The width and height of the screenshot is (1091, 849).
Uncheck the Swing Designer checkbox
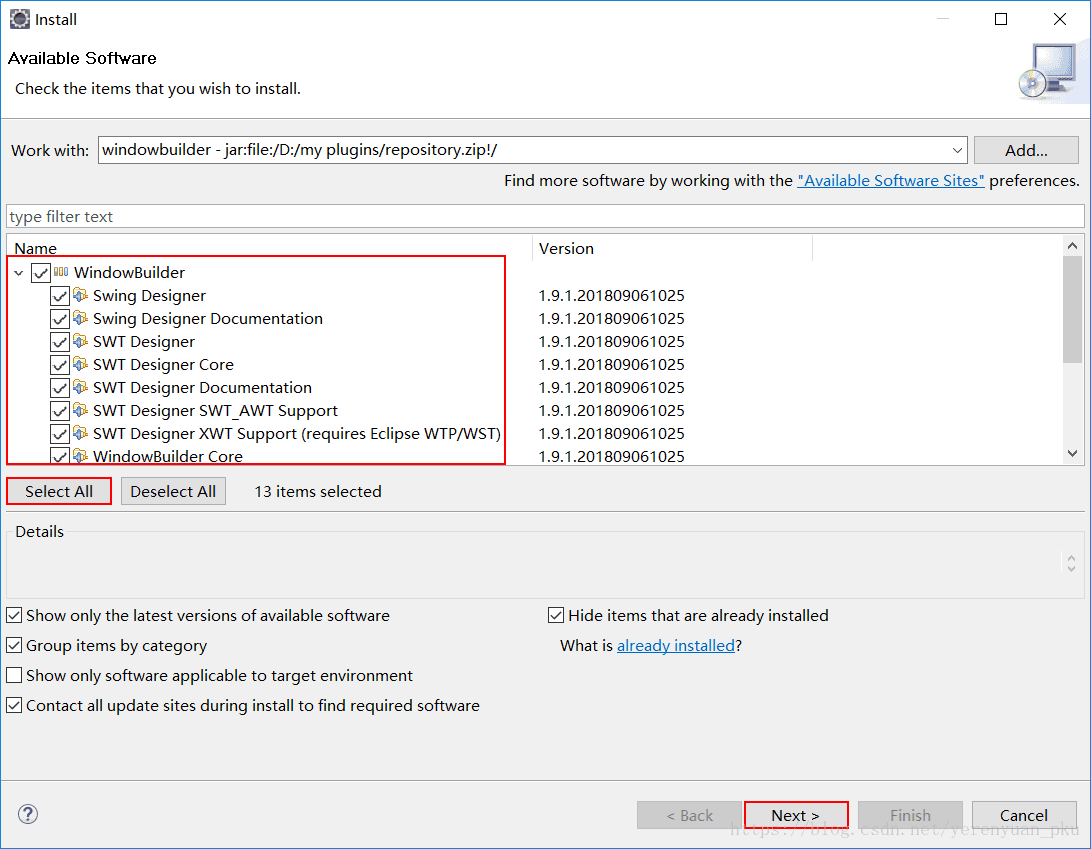[x=60, y=296]
